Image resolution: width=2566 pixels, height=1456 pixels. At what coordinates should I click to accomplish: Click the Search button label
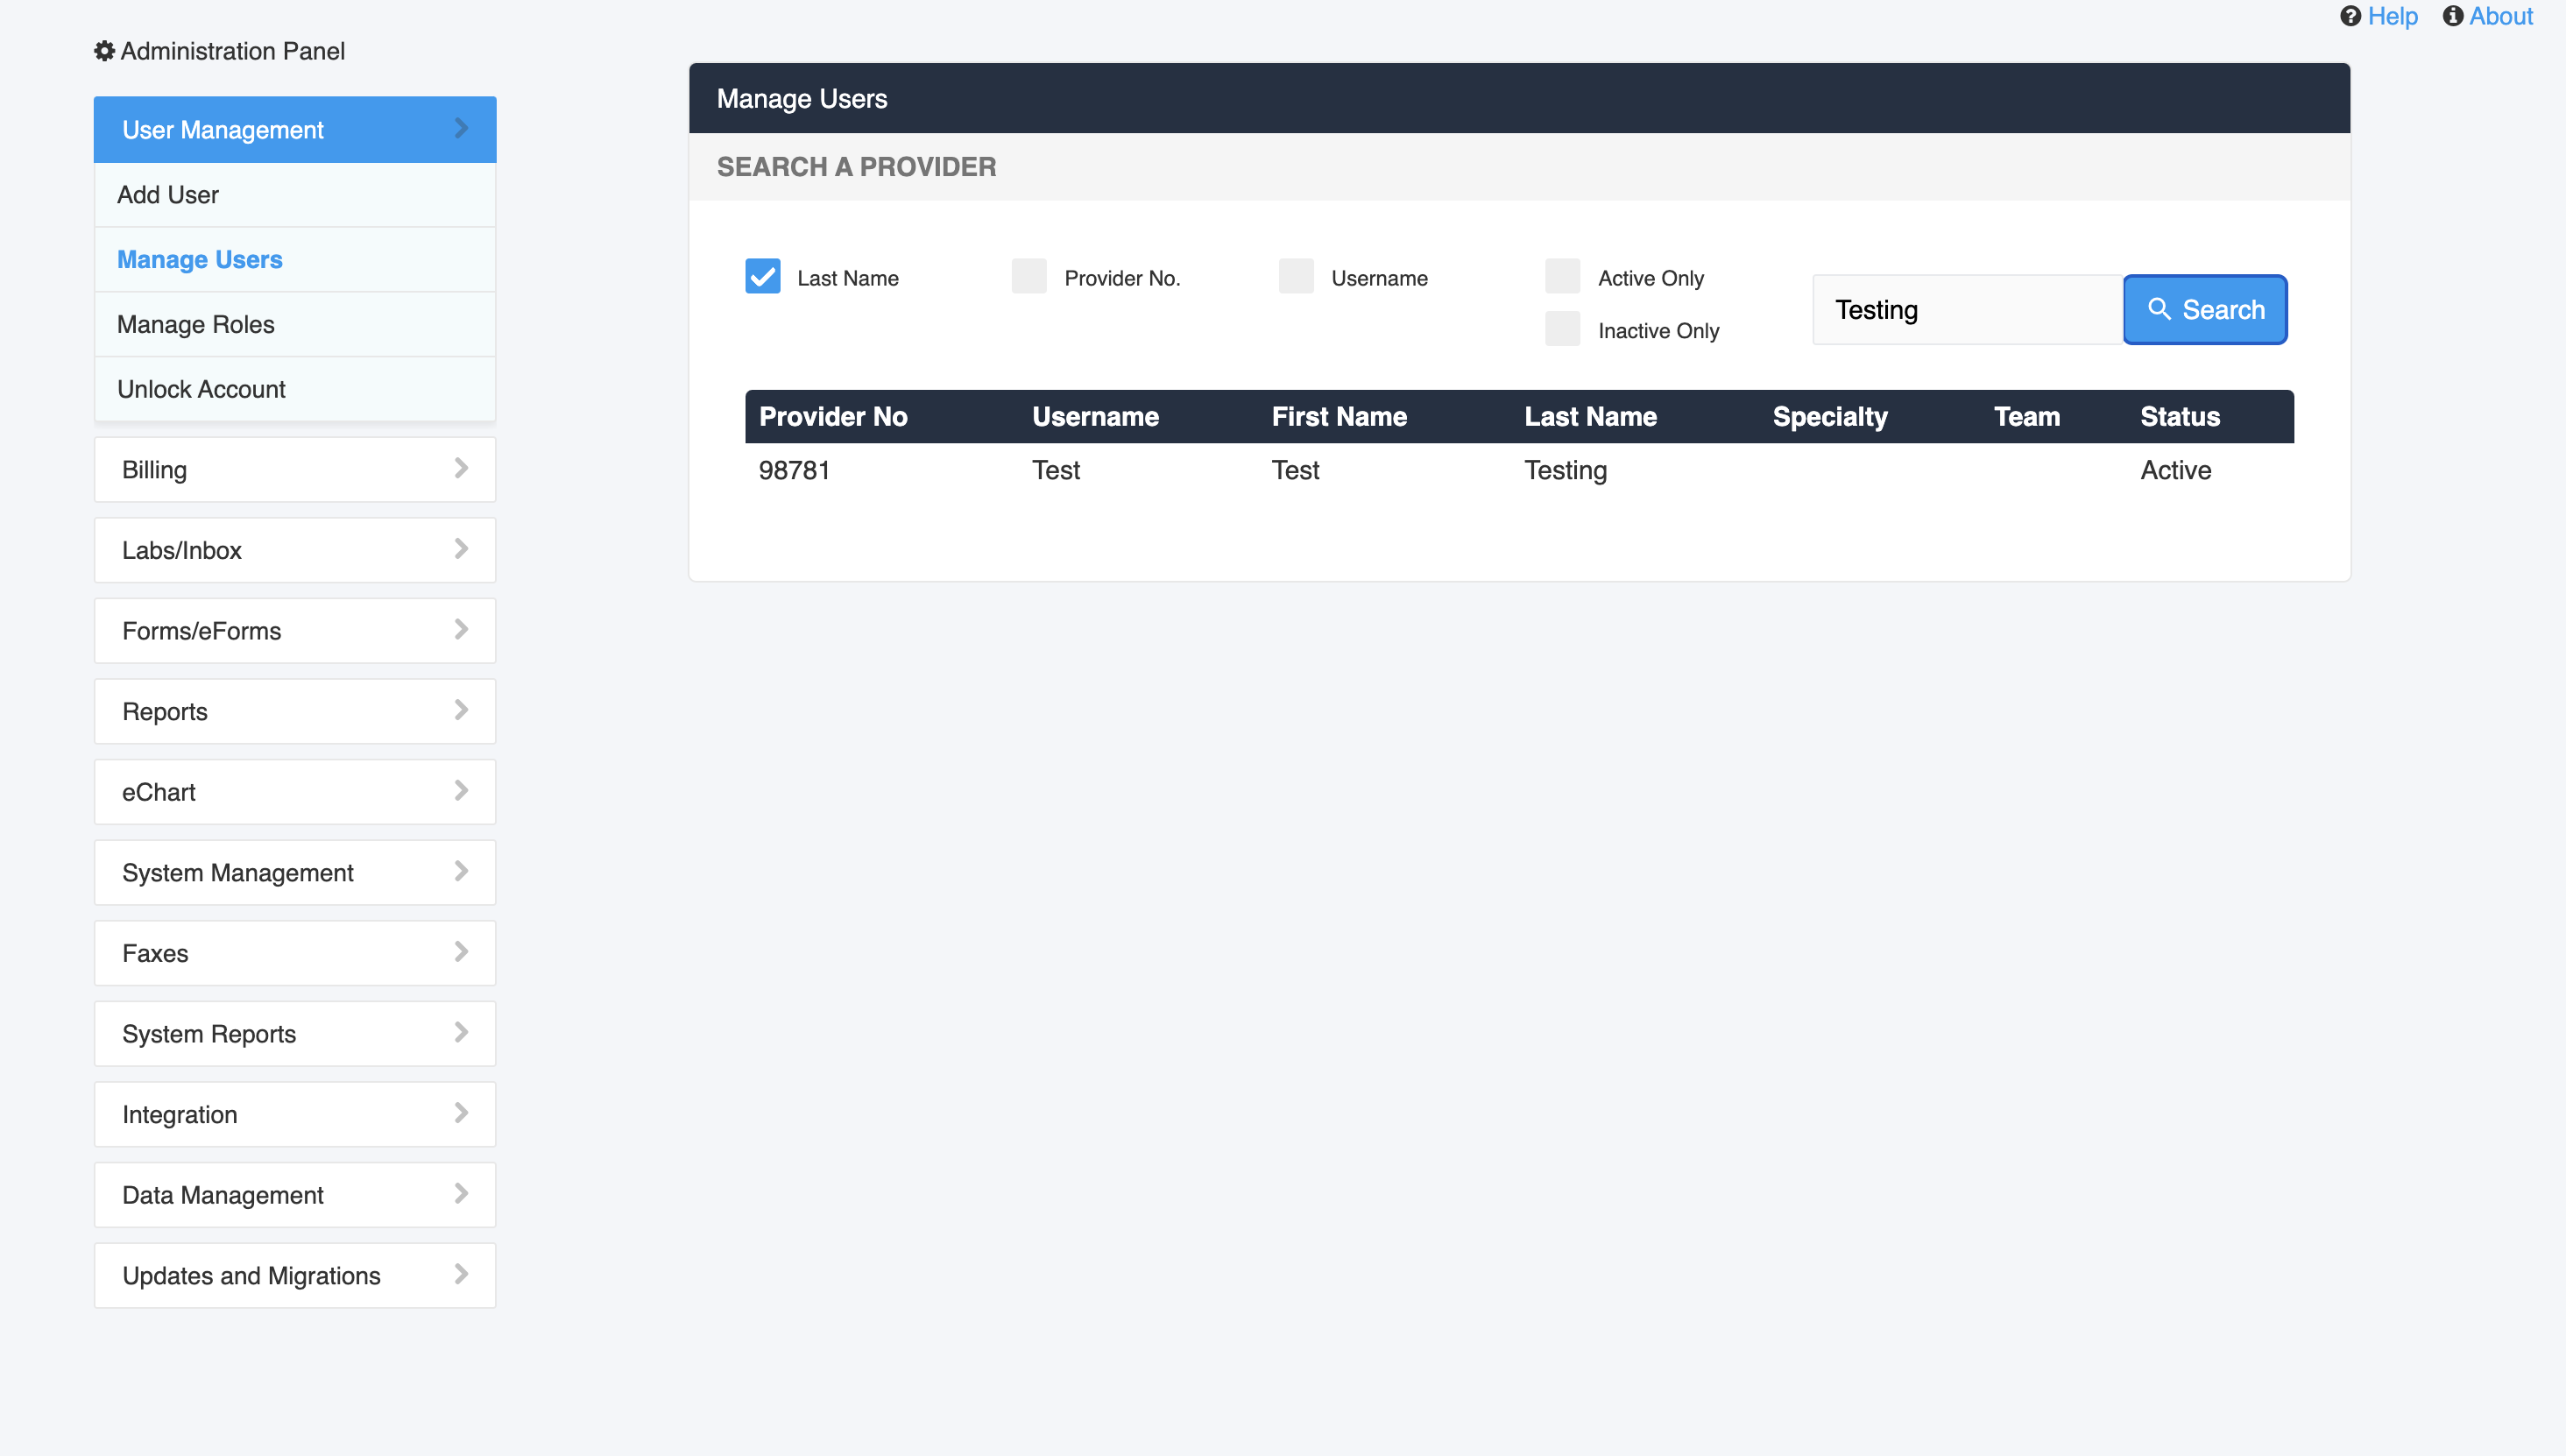click(x=2223, y=310)
